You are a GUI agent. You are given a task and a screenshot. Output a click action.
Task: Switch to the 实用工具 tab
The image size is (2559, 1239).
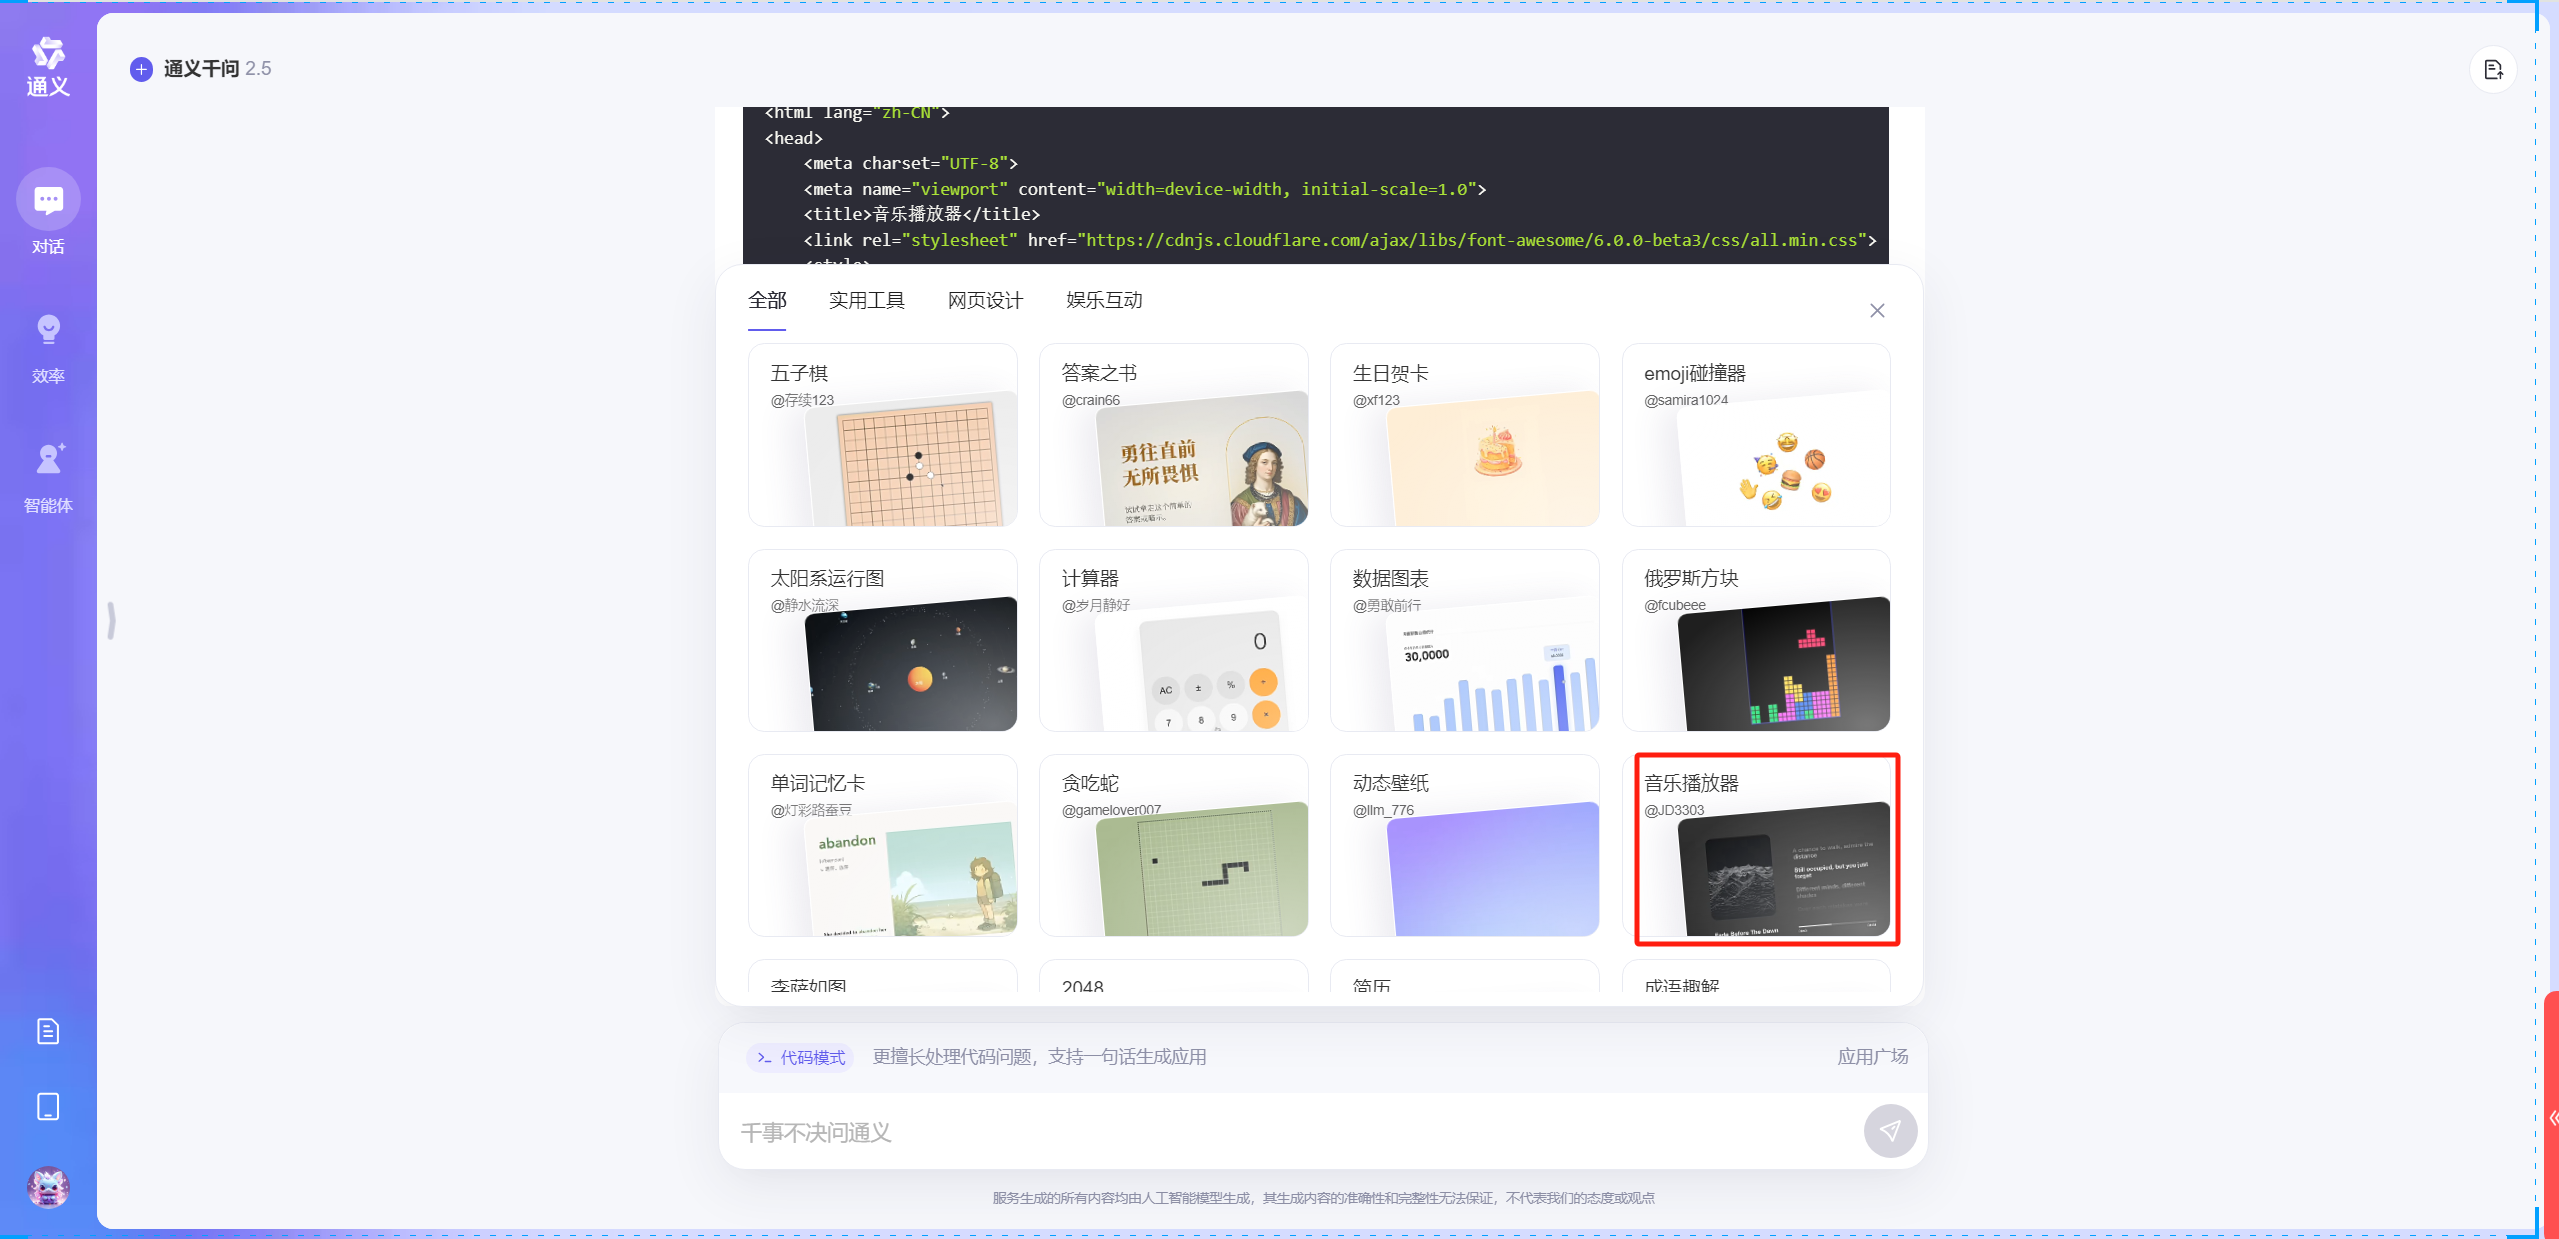[866, 301]
